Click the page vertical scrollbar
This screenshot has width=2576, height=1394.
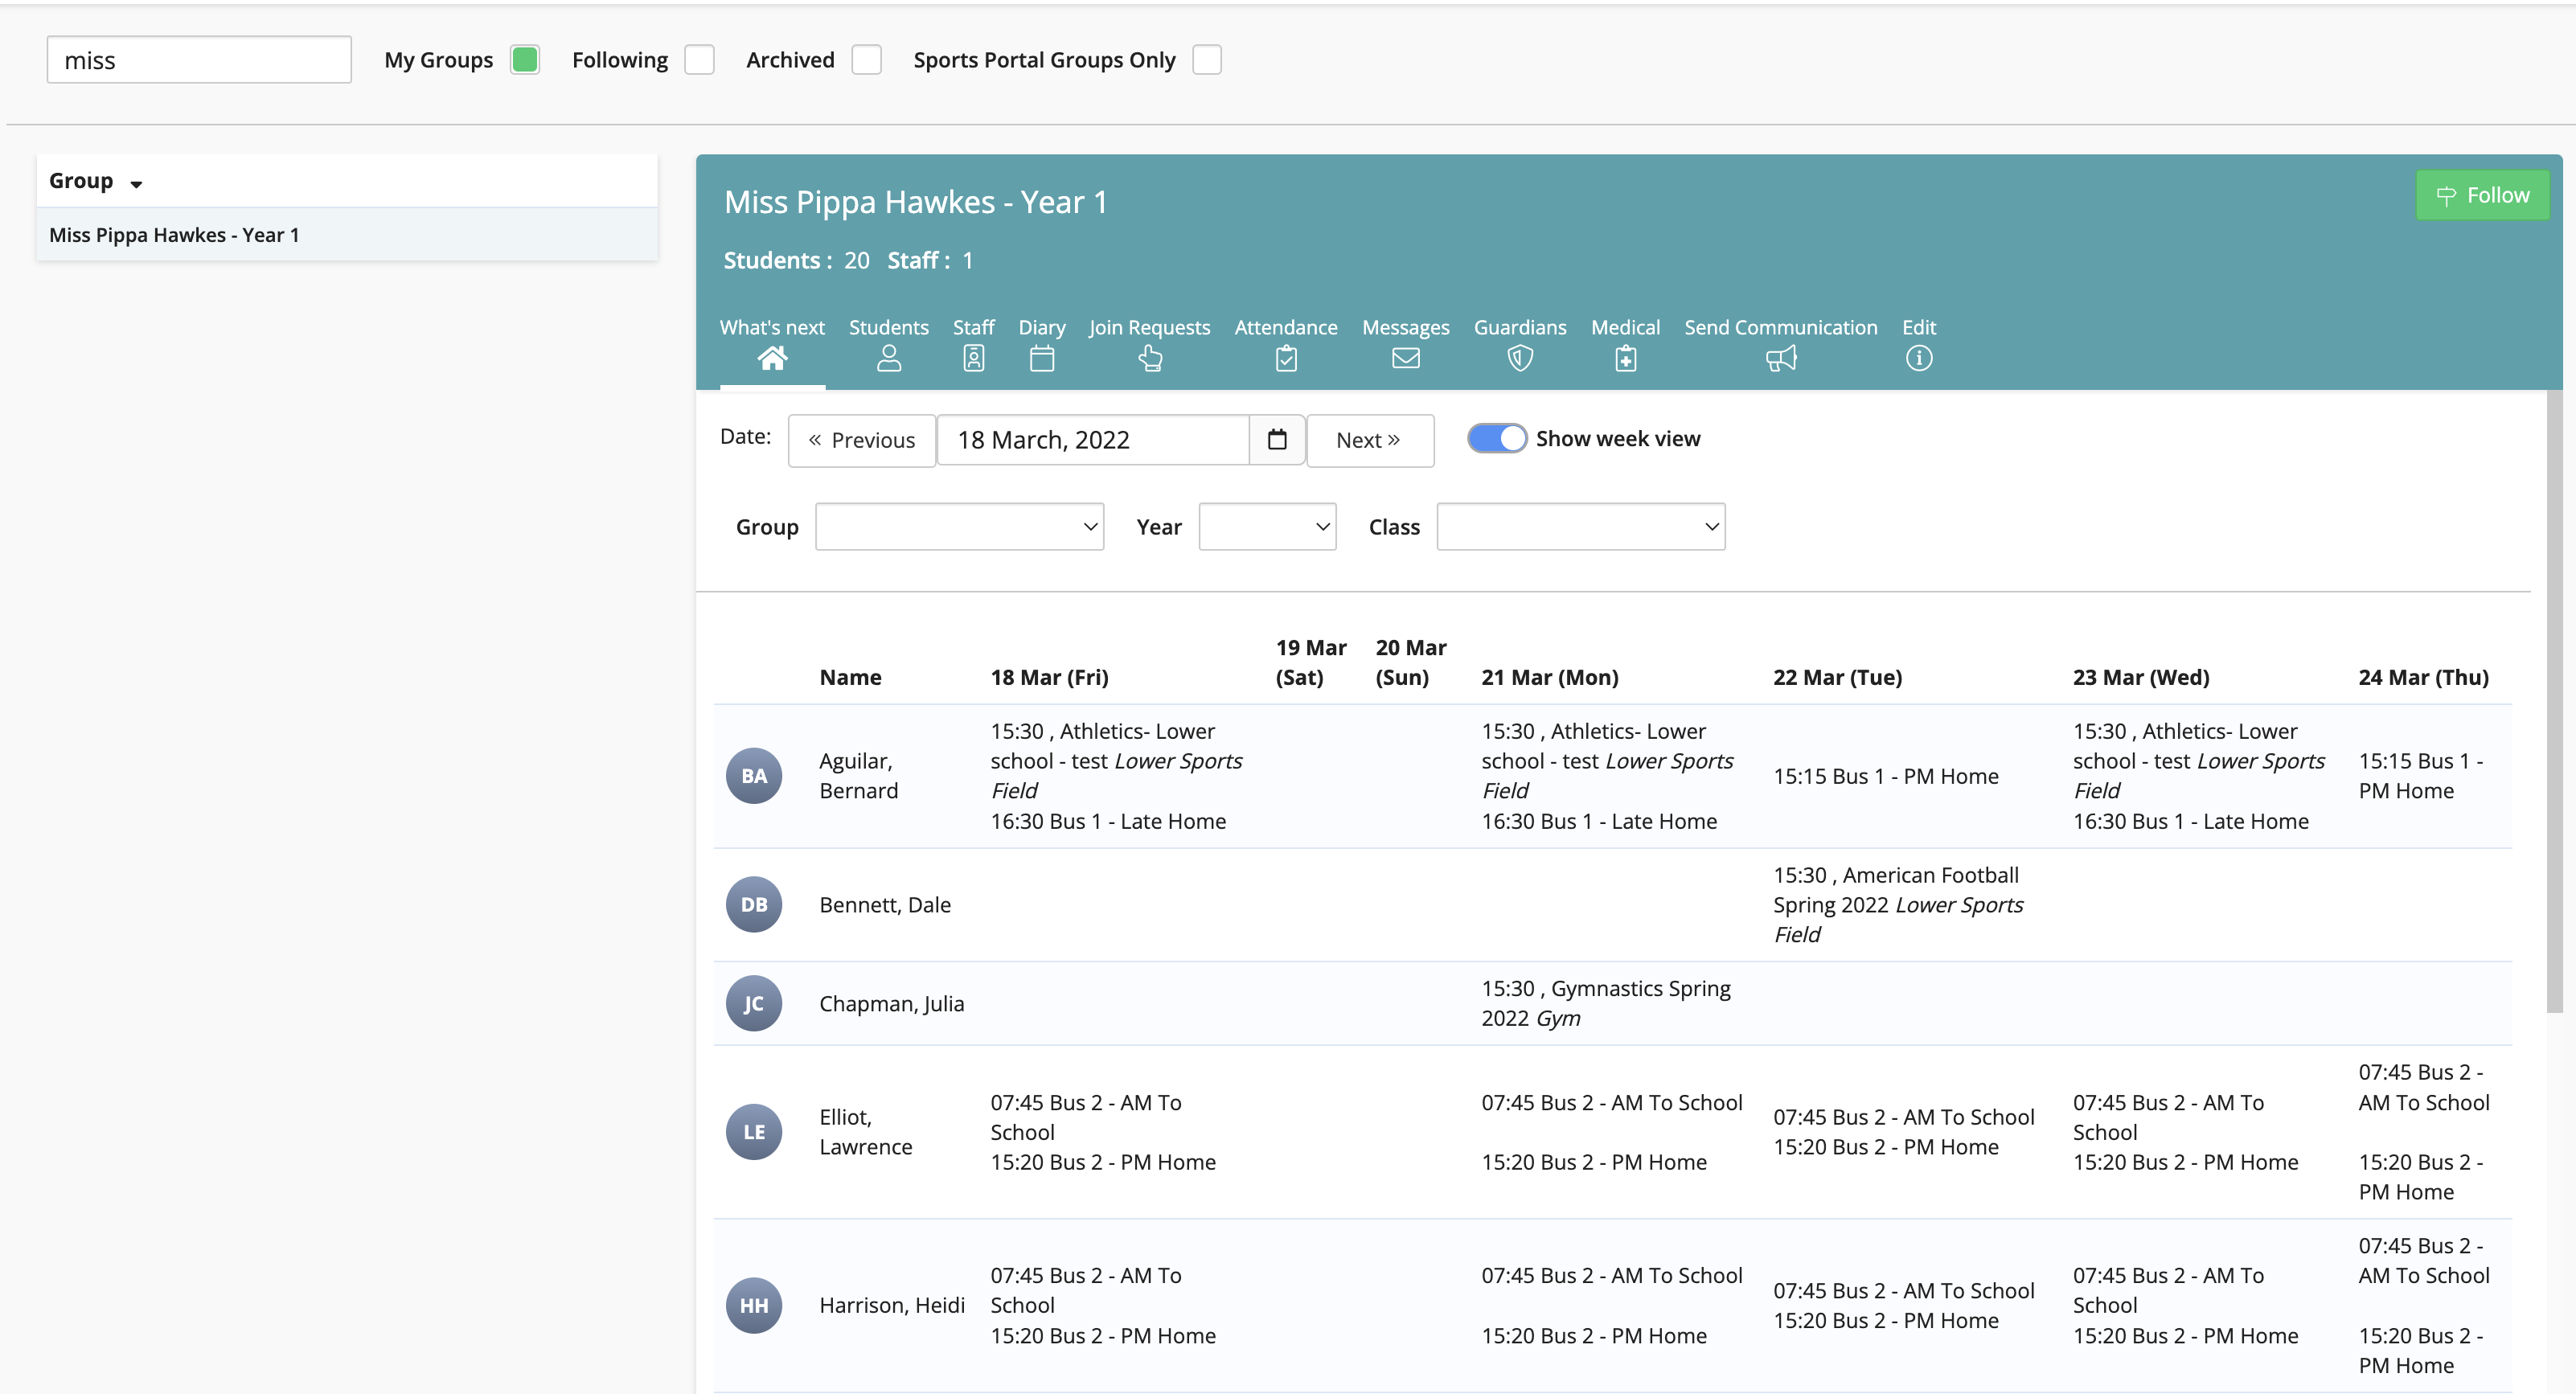pyautogui.click(x=2554, y=700)
